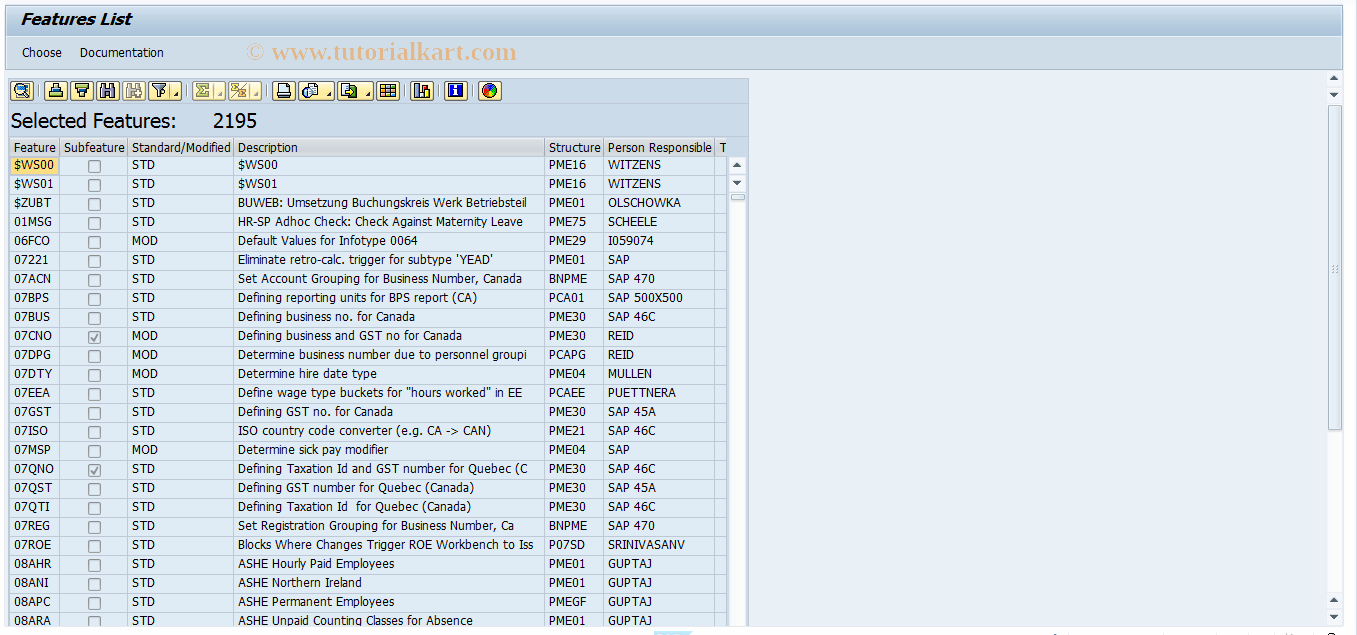Viewport: 1357px width, 635px height.
Task: Expand the Total dropdown arrow
Action: click(220, 92)
